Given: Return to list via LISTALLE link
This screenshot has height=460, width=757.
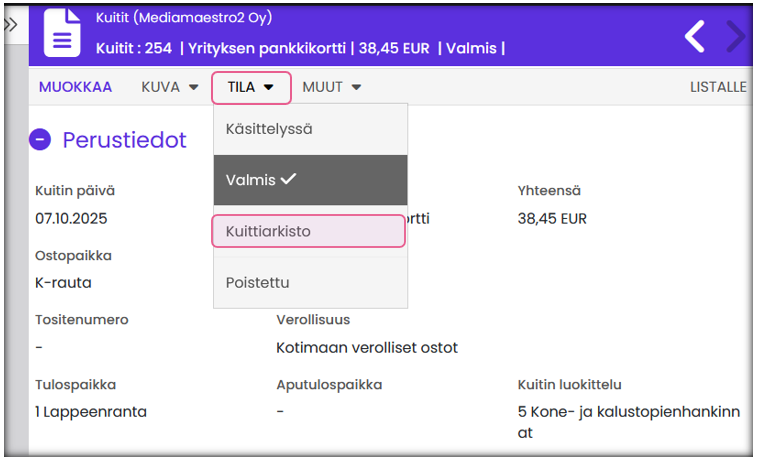Looking at the screenshot, I should pyautogui.click(x=718, y=87).
